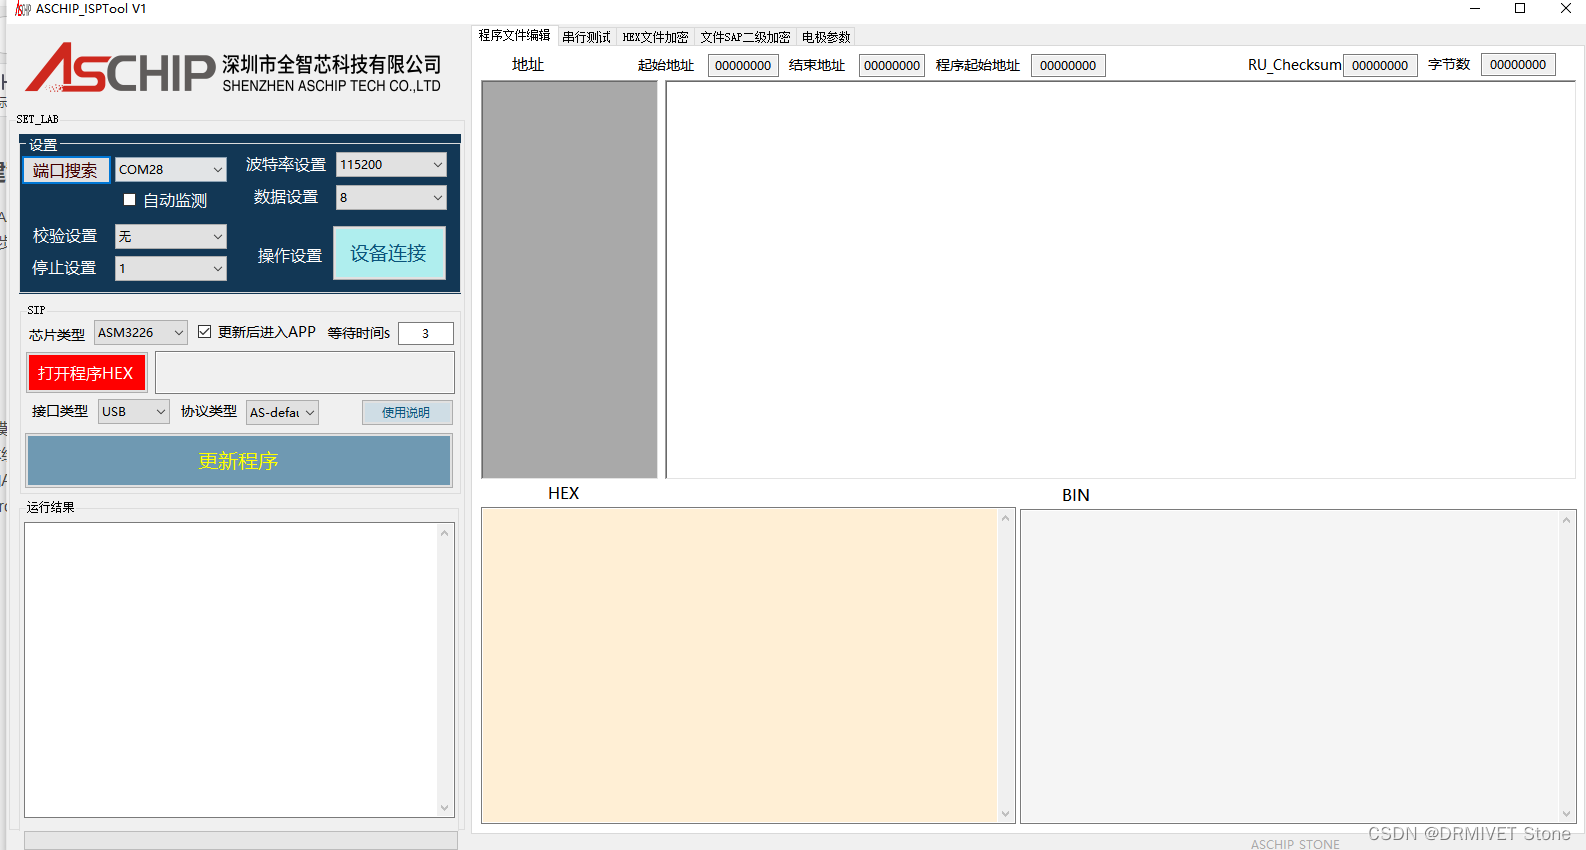Expand the ASM3226 chip type dropdown
The height and width of the screenshot is (850, 1586).
(141, 333)
